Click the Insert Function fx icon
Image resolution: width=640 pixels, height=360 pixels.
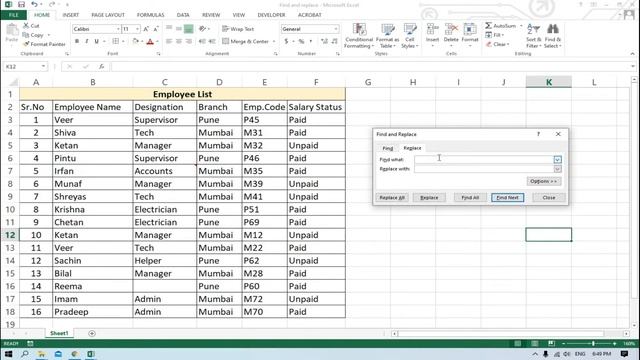(x=101, y=67)
